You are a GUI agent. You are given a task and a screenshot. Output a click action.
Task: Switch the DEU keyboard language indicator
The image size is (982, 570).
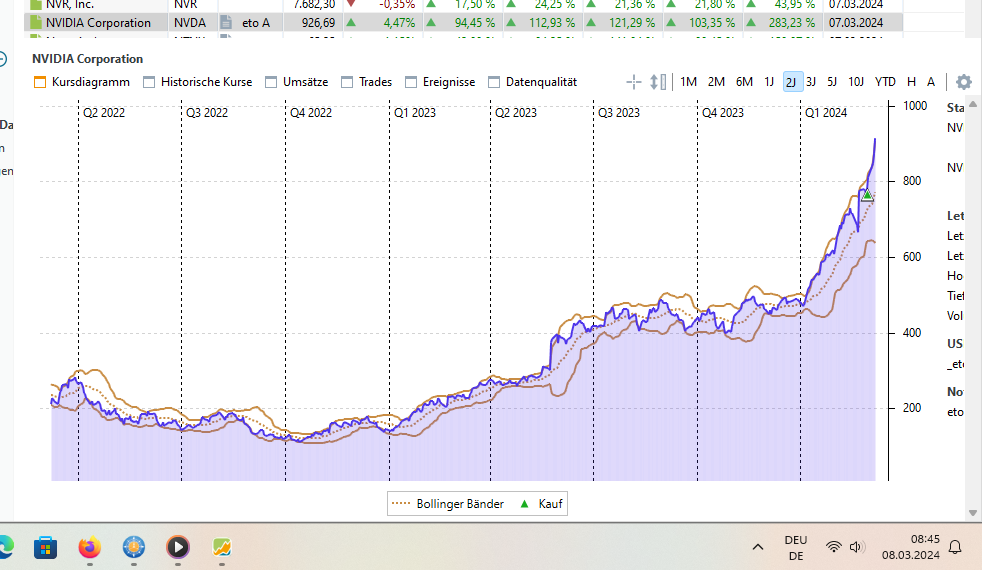pyautogui.click(x=796, y=547)
